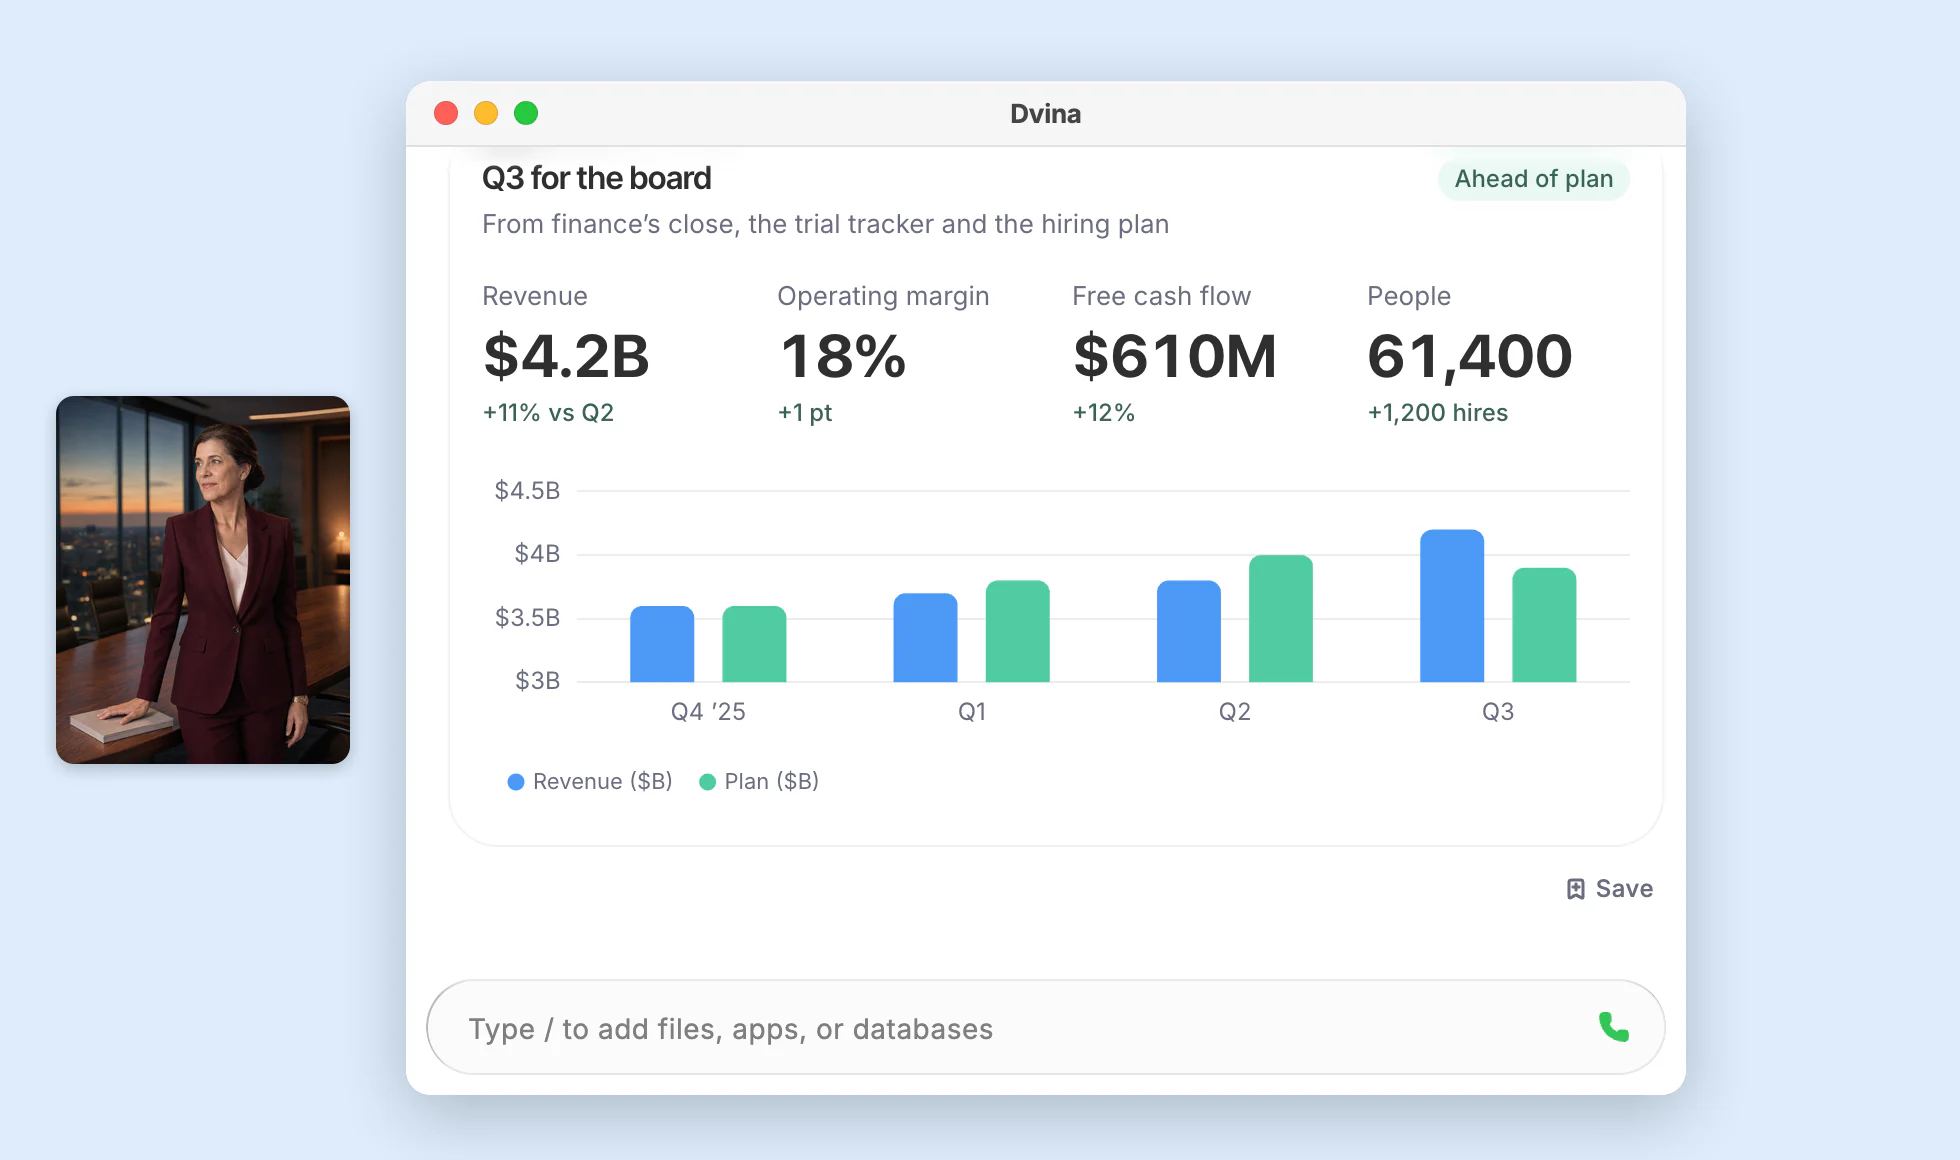Click the +11% vs Q2 text
The height and width of the screenshot is (1160, 1960).
548,412
